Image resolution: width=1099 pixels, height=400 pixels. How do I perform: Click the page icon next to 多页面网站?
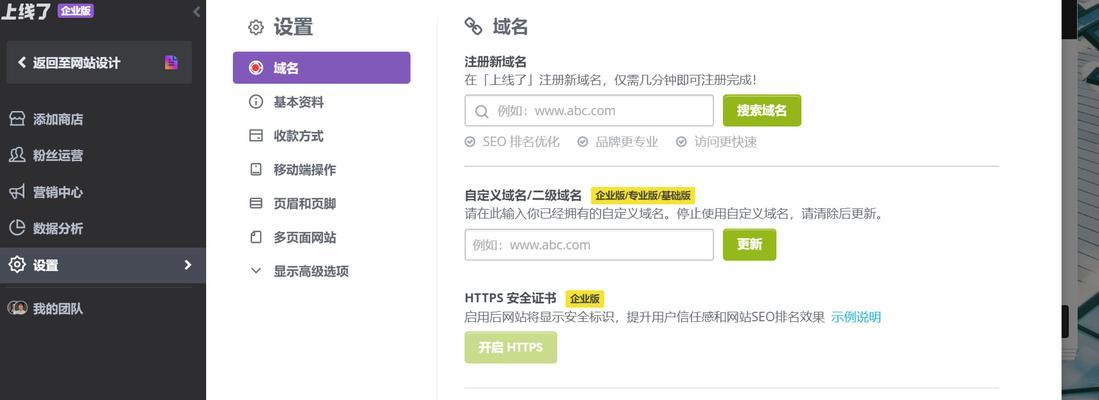[256, 237]
